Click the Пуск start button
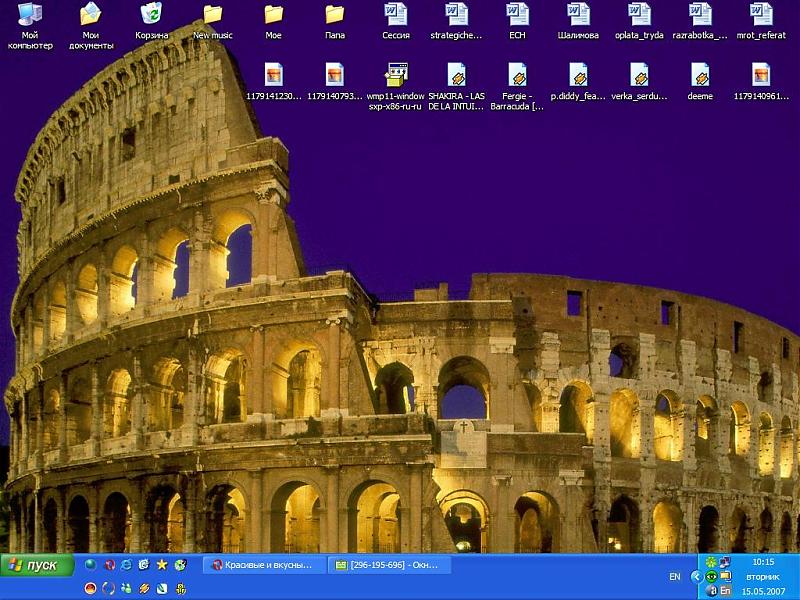The height and width of the screenshot is (600, 800). [x=37, y=565]
